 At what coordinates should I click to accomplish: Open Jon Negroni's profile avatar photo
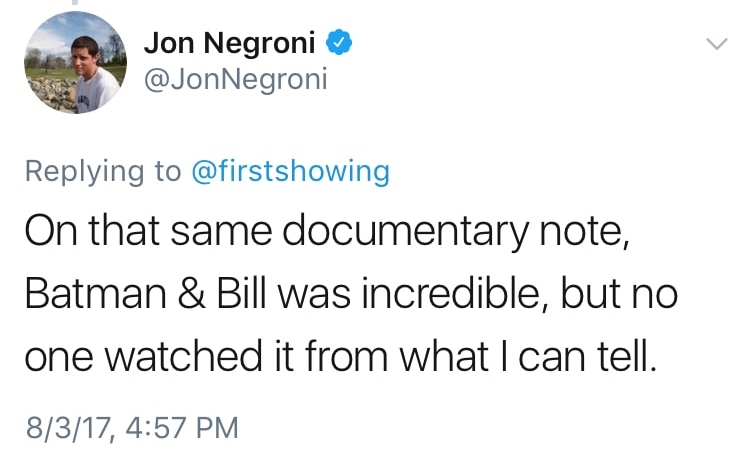[x=73, y=62]
